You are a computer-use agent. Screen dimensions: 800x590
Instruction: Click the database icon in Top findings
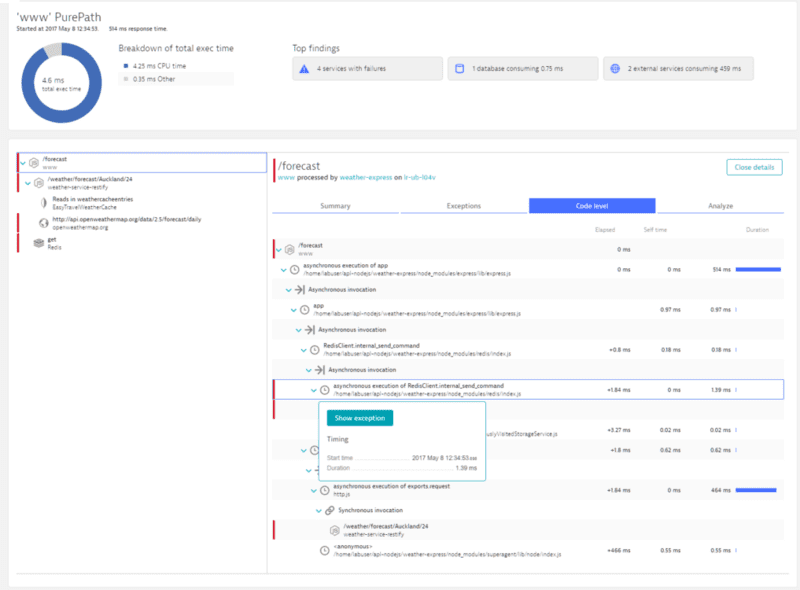tap(460, 68)
